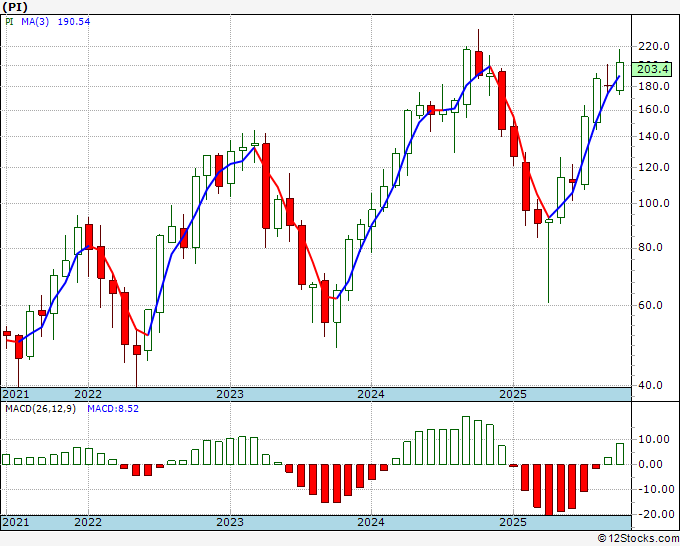Viewport: 680px width, 546px height.
Task: Click the 120.0 price axis label
Action: 654,167
